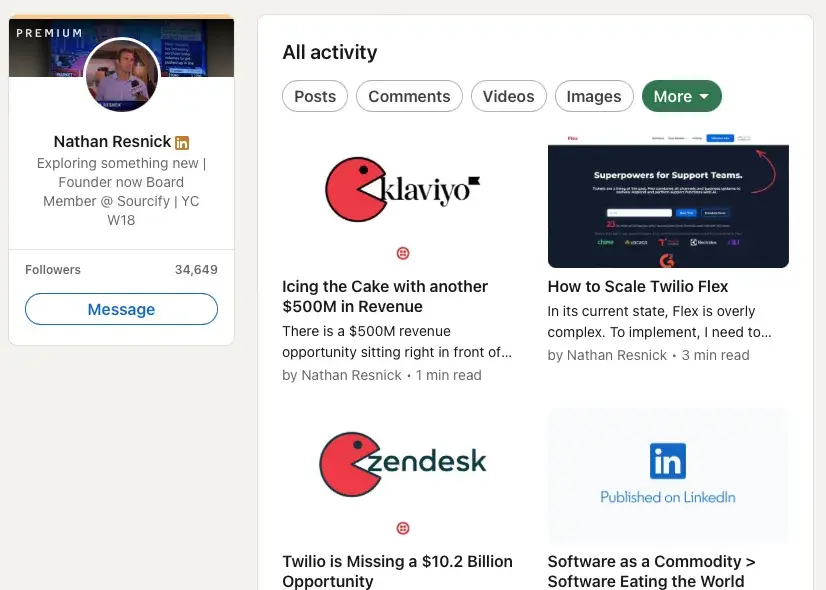Open "Twilio is Missing a $10.2 Billion Opportunity"
The image size is (826, 590).
coord(397,571)
